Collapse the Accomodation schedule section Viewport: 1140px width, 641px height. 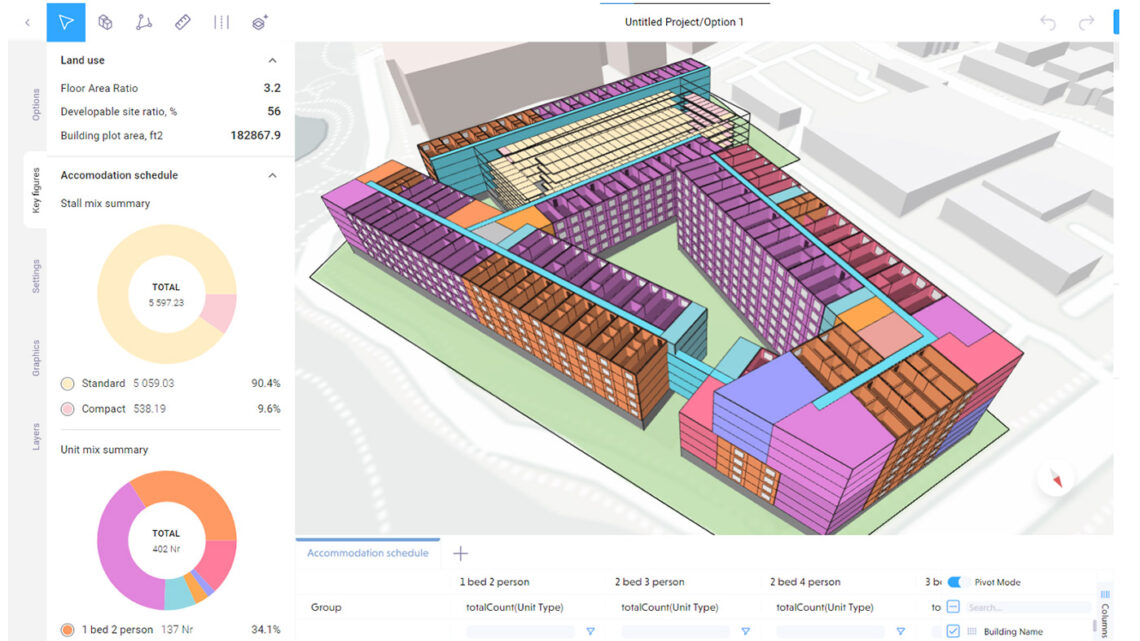click(x=272, y=174)
